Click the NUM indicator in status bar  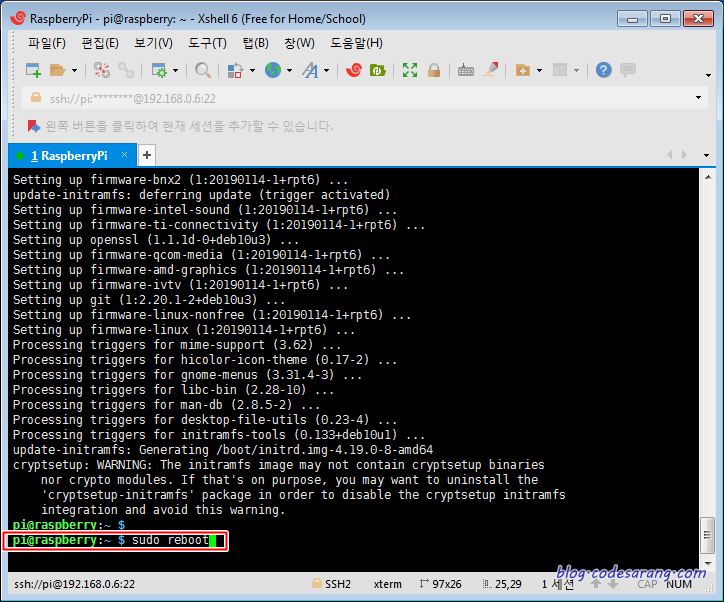(x=679, y=584)
